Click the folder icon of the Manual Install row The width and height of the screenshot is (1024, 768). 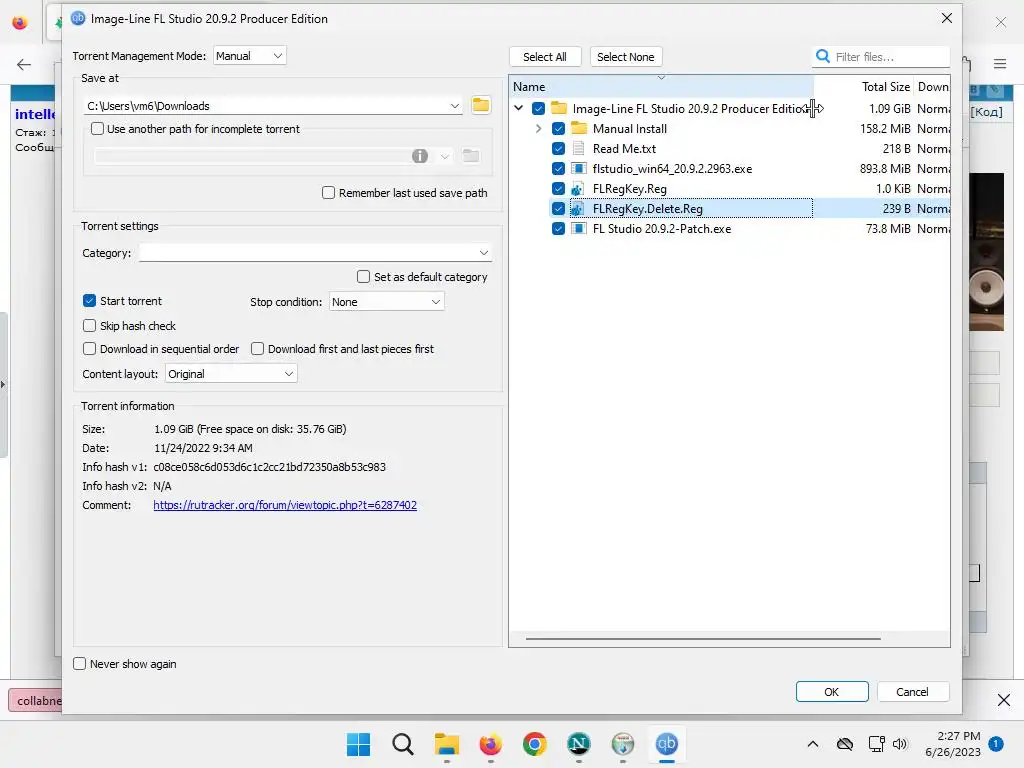[x=579, y=128]
